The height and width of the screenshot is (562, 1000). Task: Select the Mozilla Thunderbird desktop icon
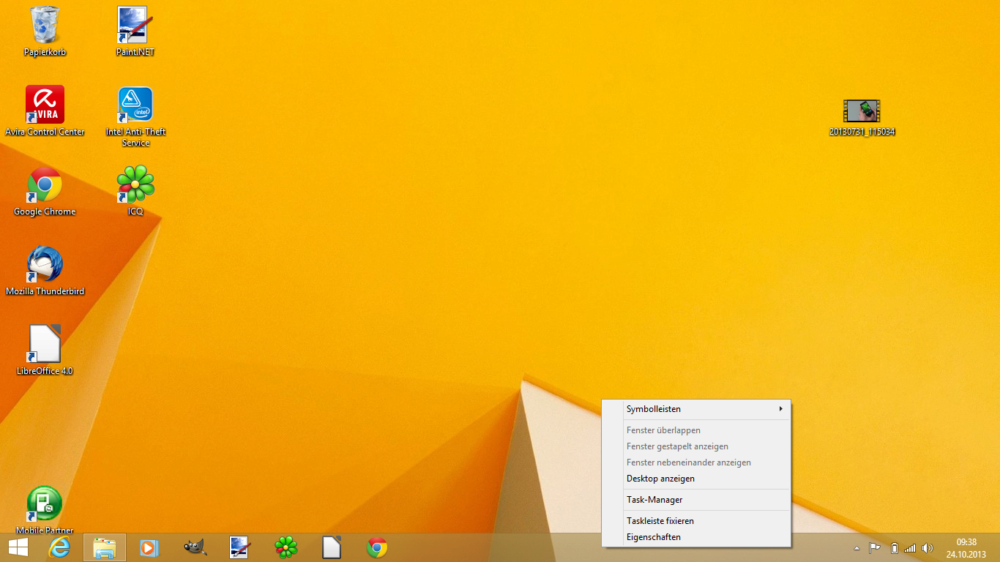coord(45,271)
